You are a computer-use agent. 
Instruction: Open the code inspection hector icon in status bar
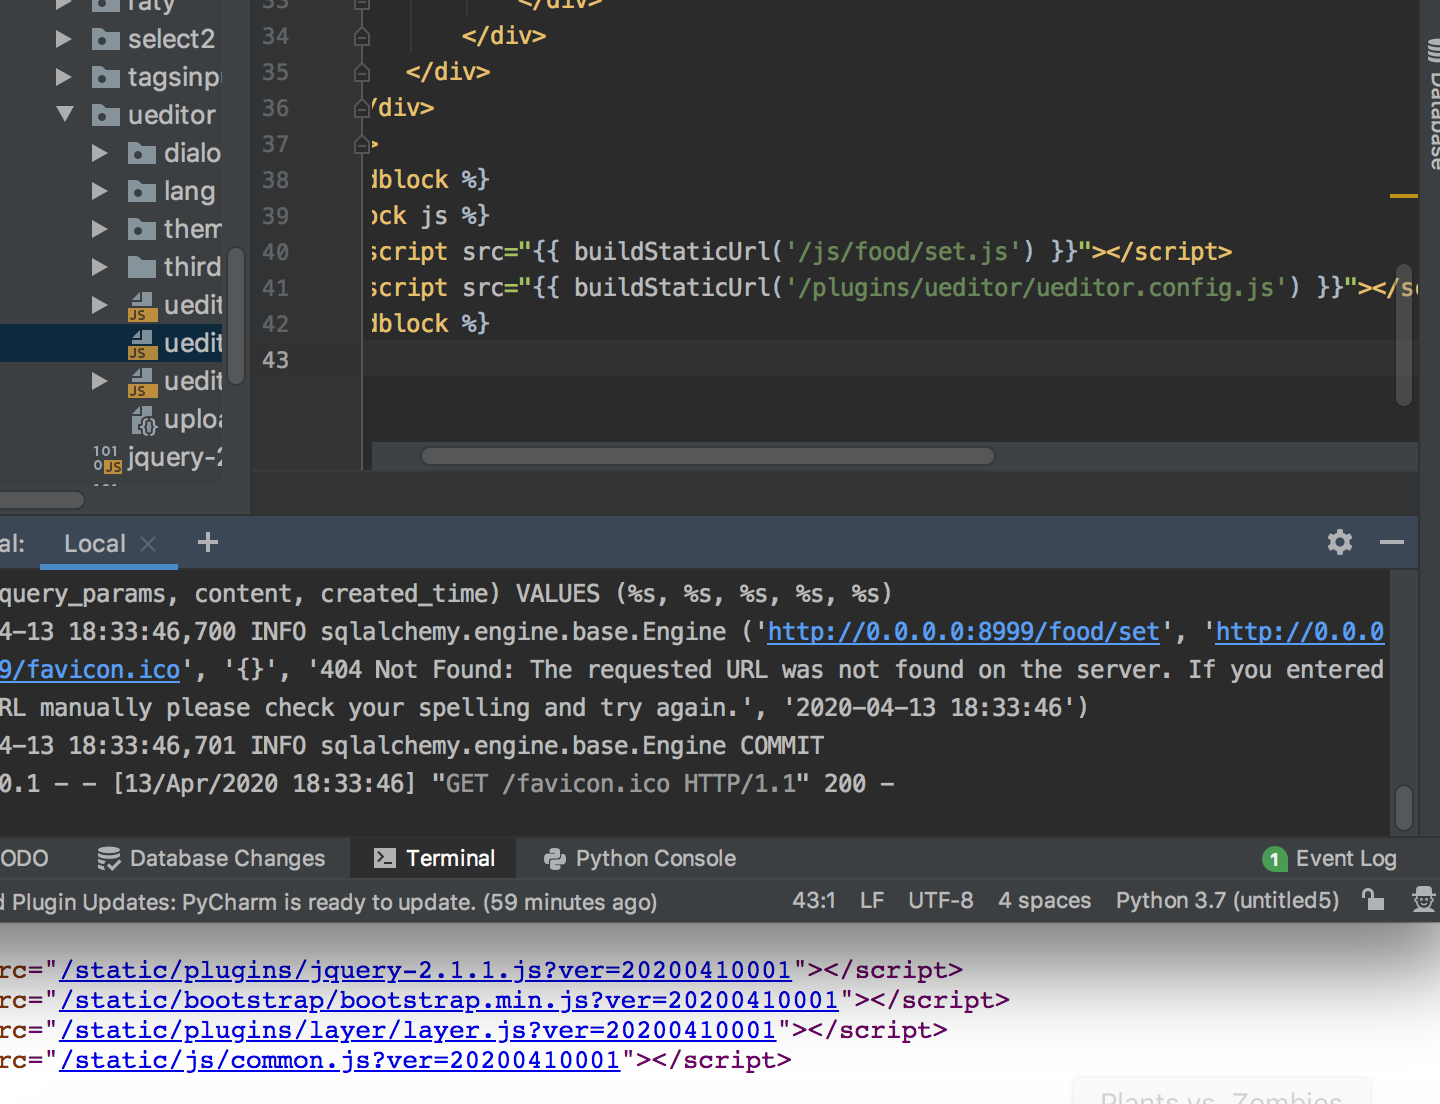pyautogui.click(x=1423, y=900)
